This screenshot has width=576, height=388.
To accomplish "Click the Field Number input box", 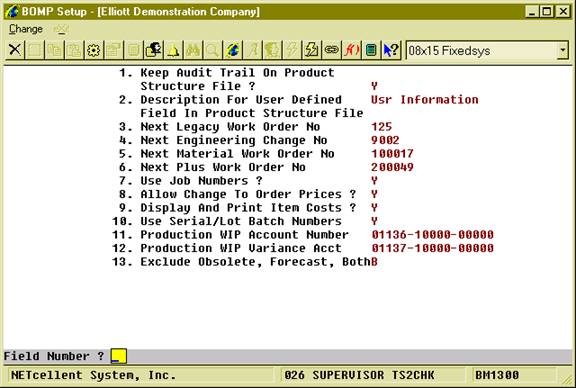I will [119, 356].
